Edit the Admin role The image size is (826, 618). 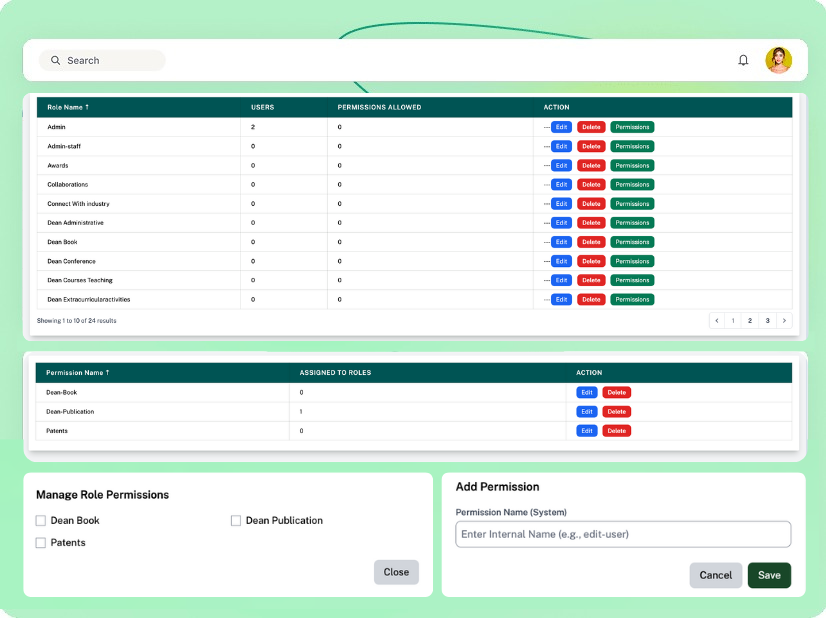(561, 127)
